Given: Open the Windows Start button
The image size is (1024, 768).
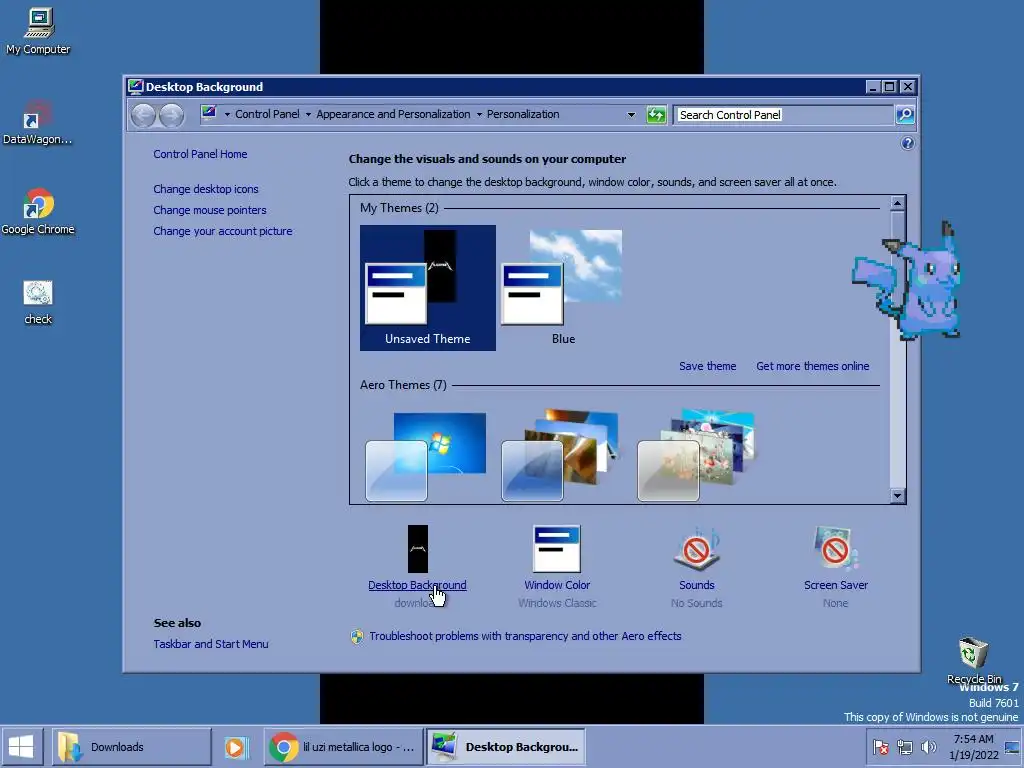Looking at the screenshot, I should click(22, 746).
